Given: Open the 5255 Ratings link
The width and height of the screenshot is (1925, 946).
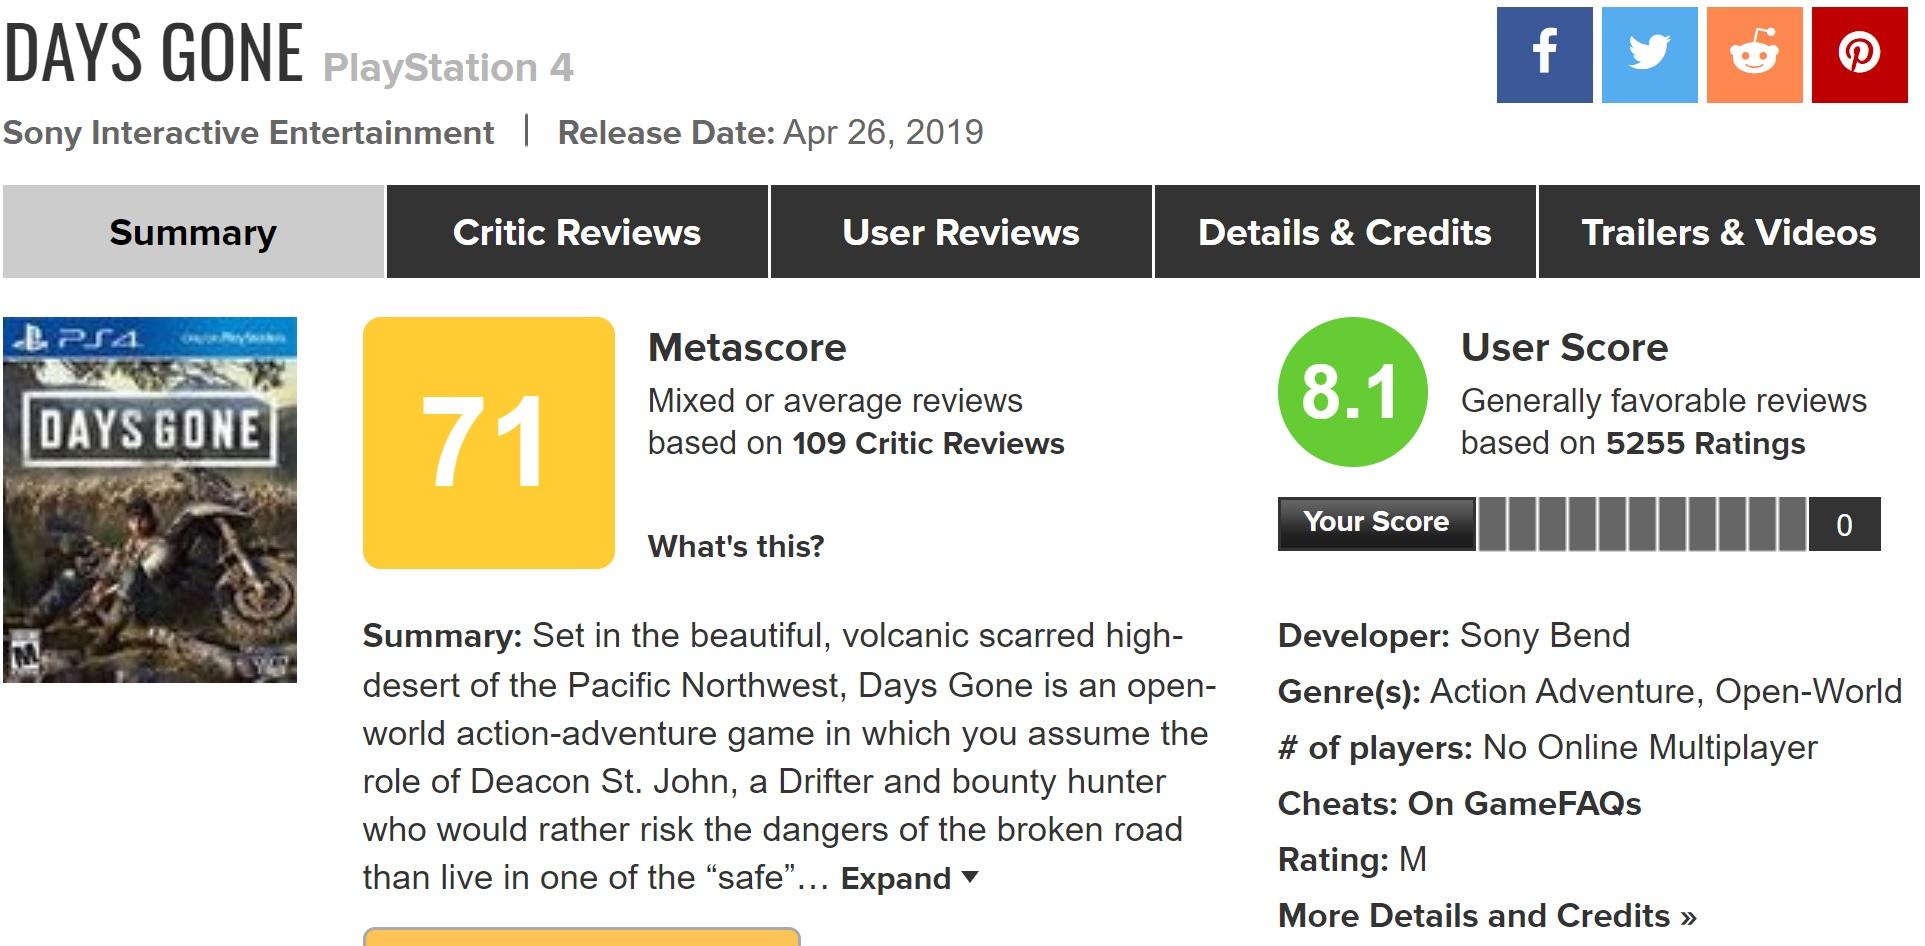Looking at the screenshot, I should tap(1705, 443).
